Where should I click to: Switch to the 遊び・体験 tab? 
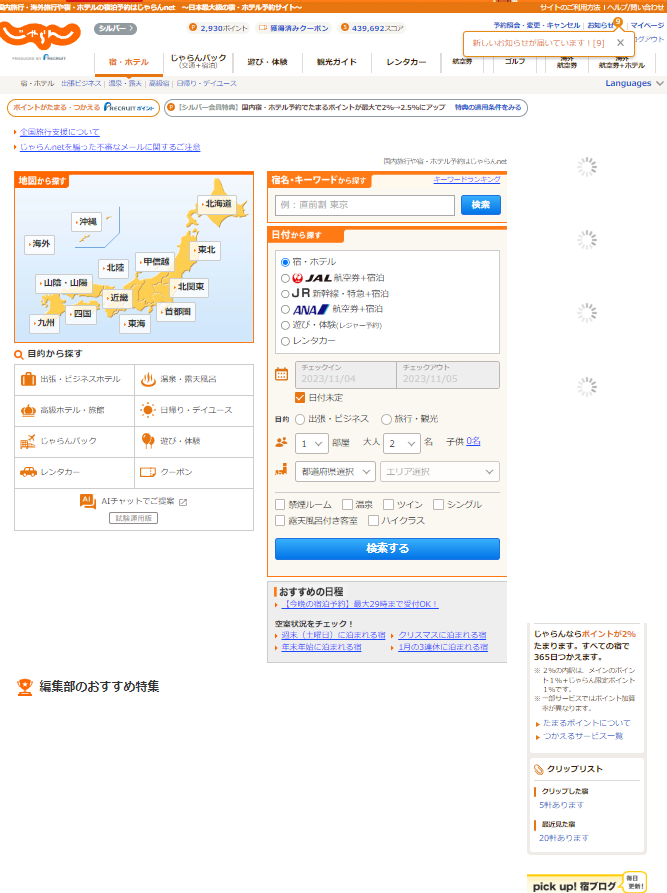(x=267, y=62)
